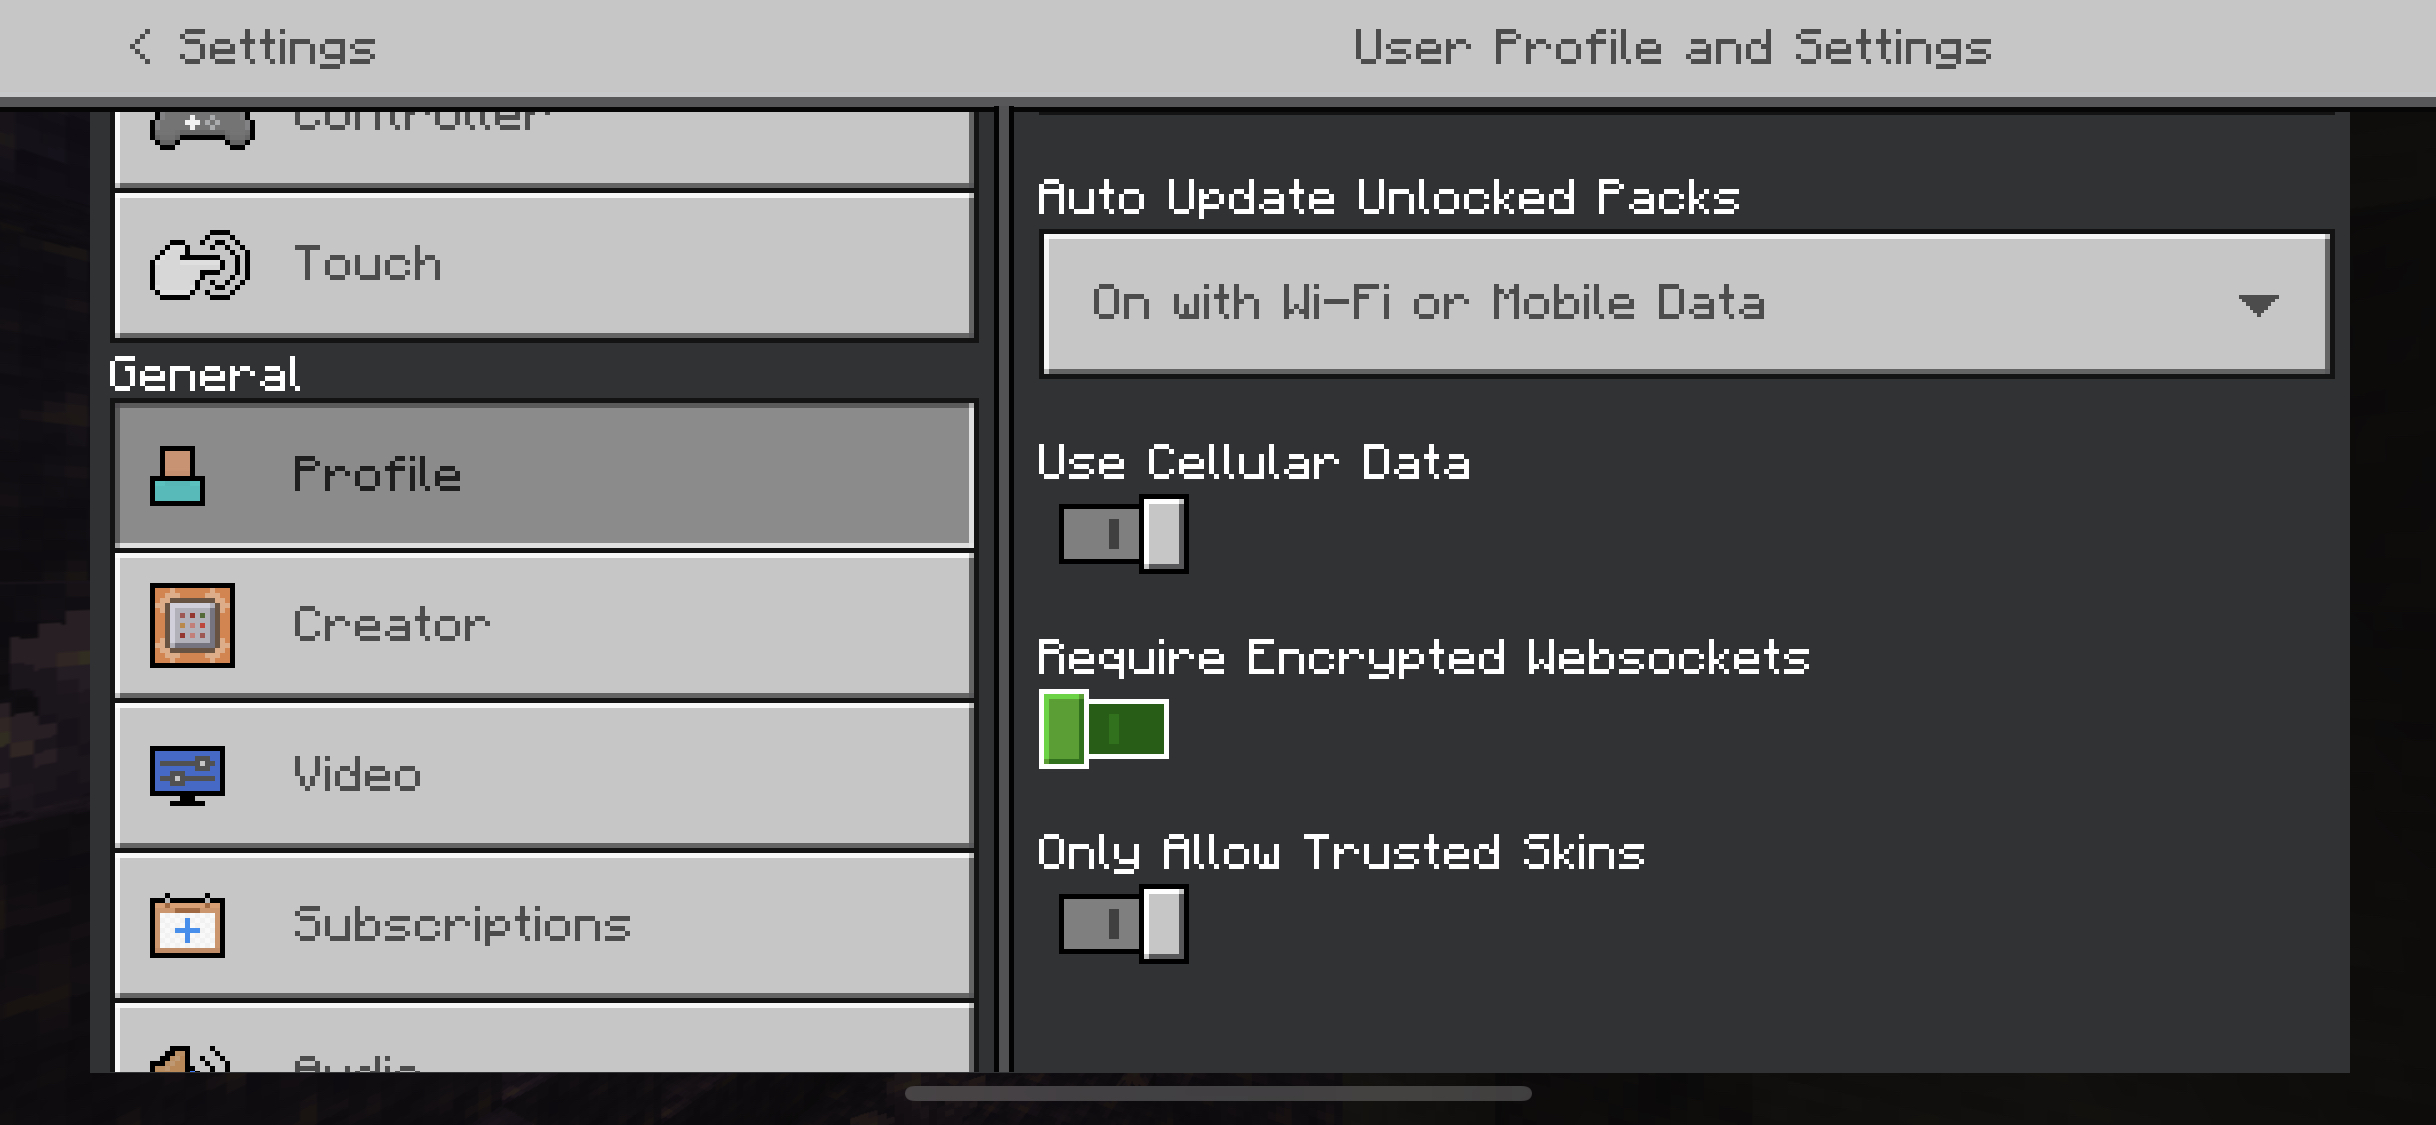Screen dimensions: 2436x1125
Task: Click the Profile character icon
Action: click(x=177, y=476)
